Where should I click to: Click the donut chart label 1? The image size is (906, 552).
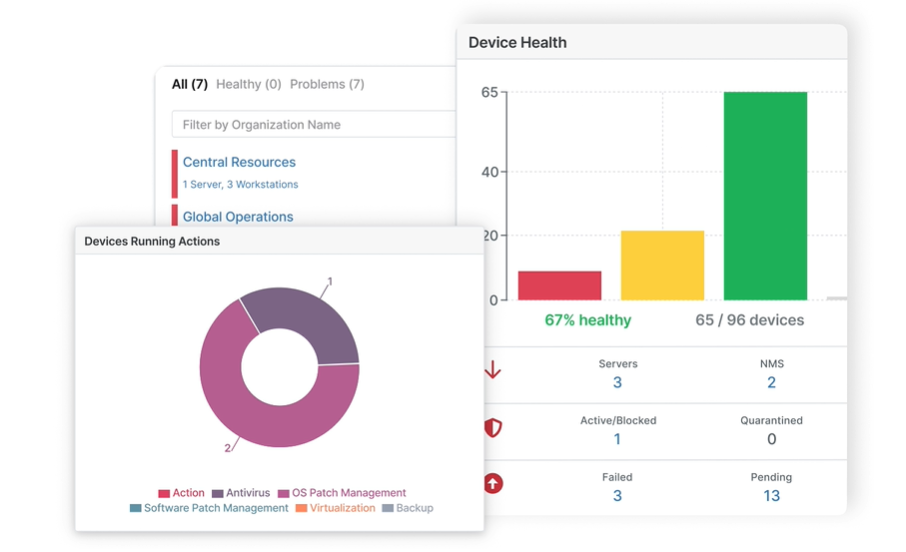click(x=330, y=281)
